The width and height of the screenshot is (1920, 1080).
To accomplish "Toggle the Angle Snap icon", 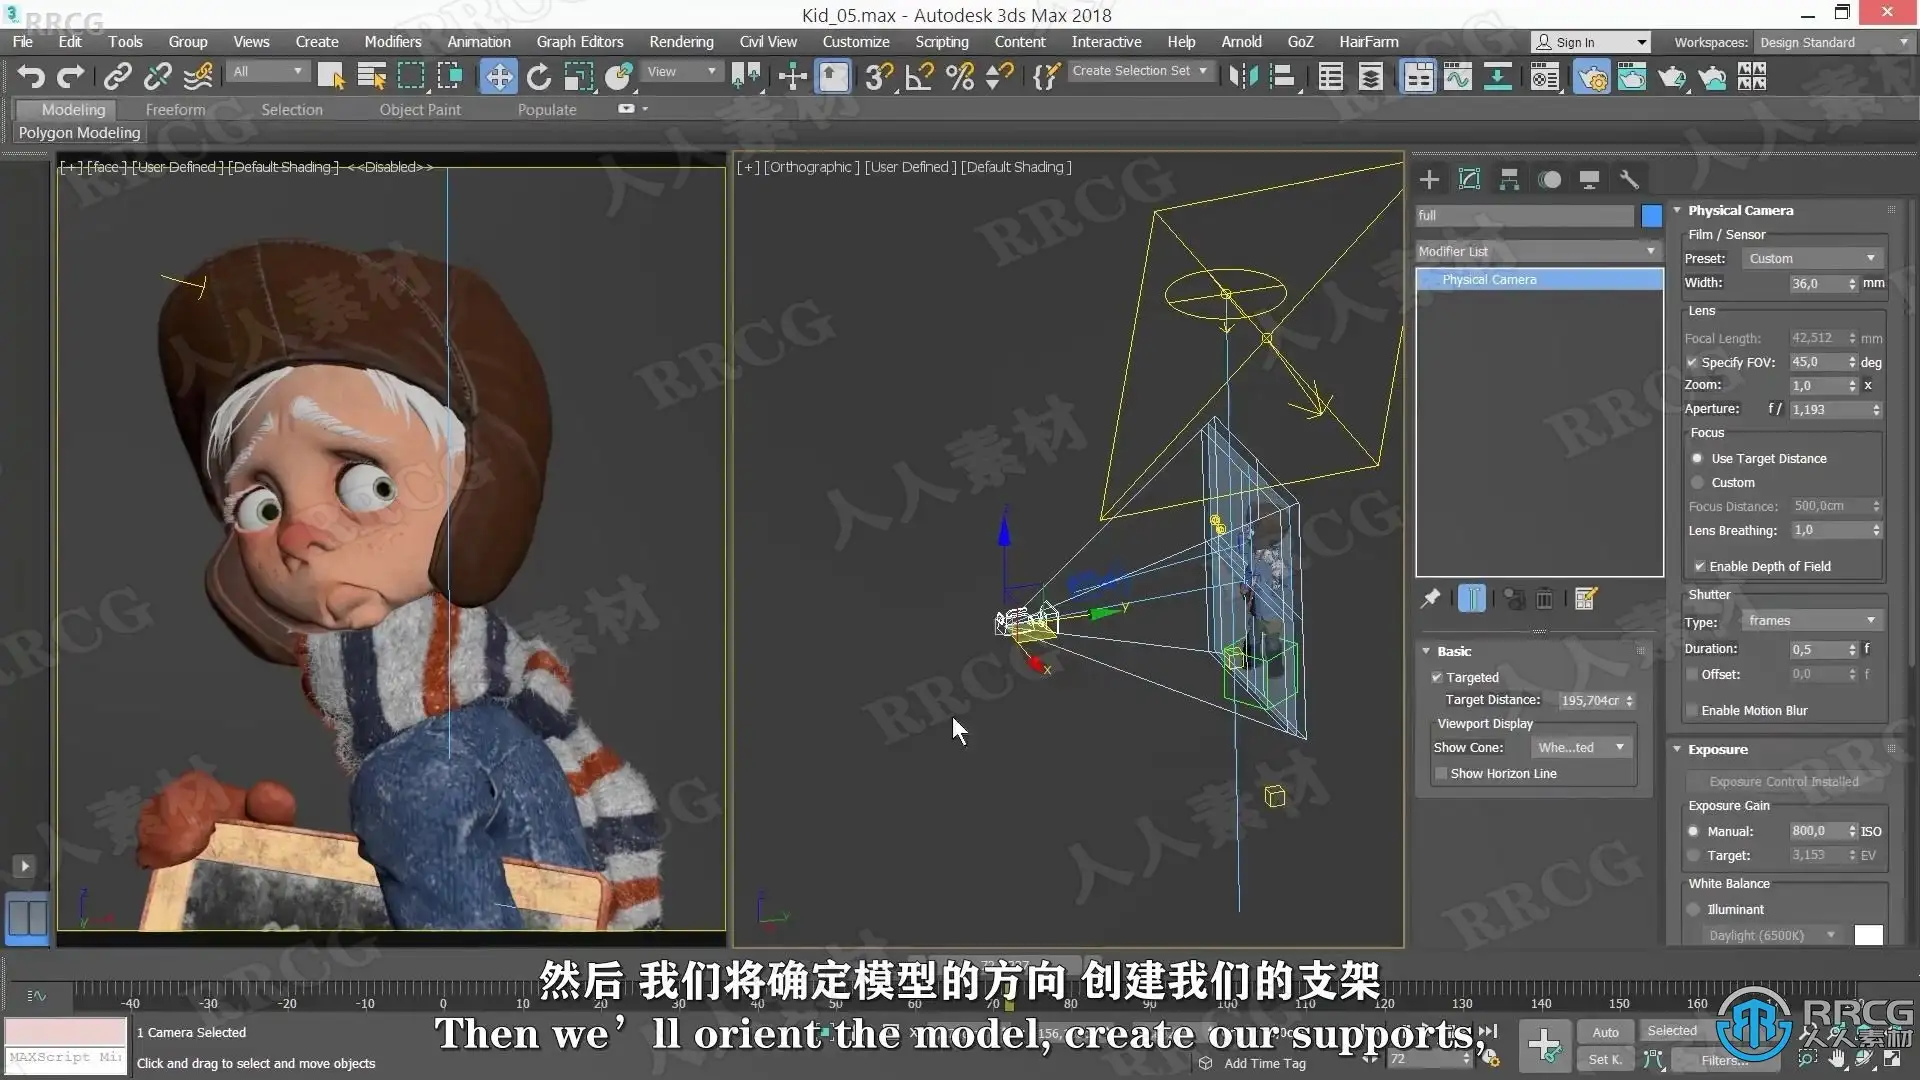I will coord(919,76).
